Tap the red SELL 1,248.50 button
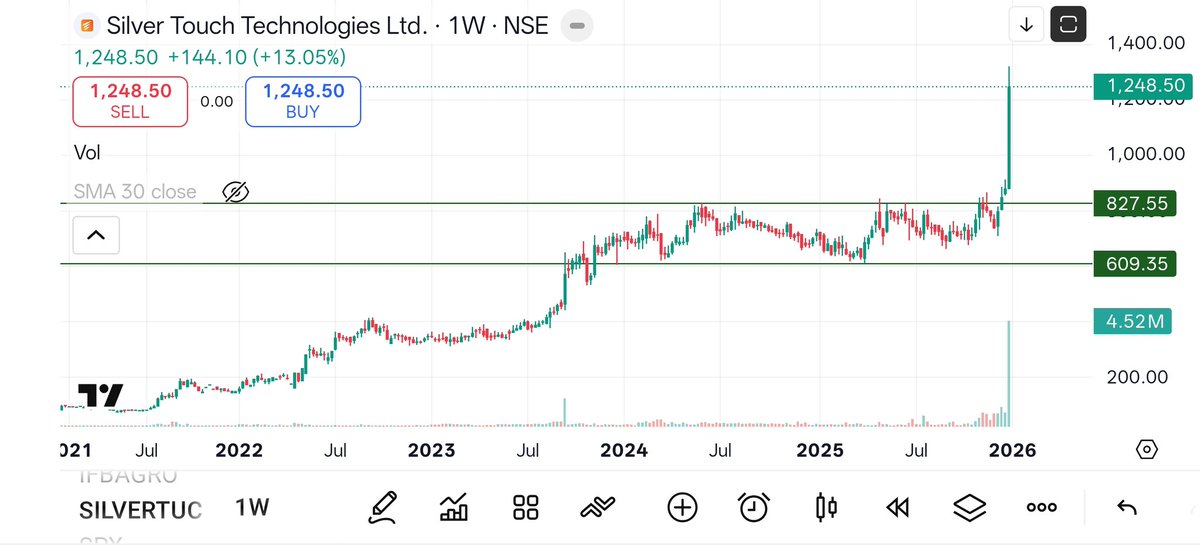This screenshot has height=545, width=1200. pos(130,102)
